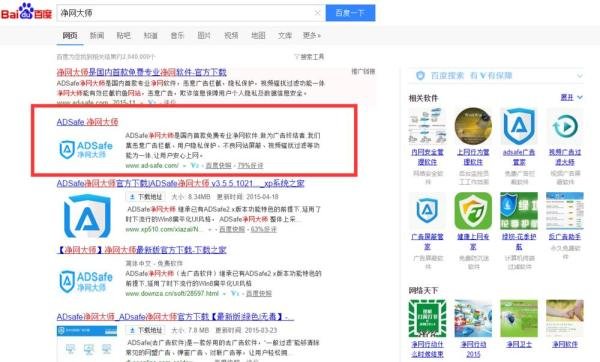Click the adsafe广告管家 blue shield icon
Screen dimensions: 600x362
pos(519,126)
